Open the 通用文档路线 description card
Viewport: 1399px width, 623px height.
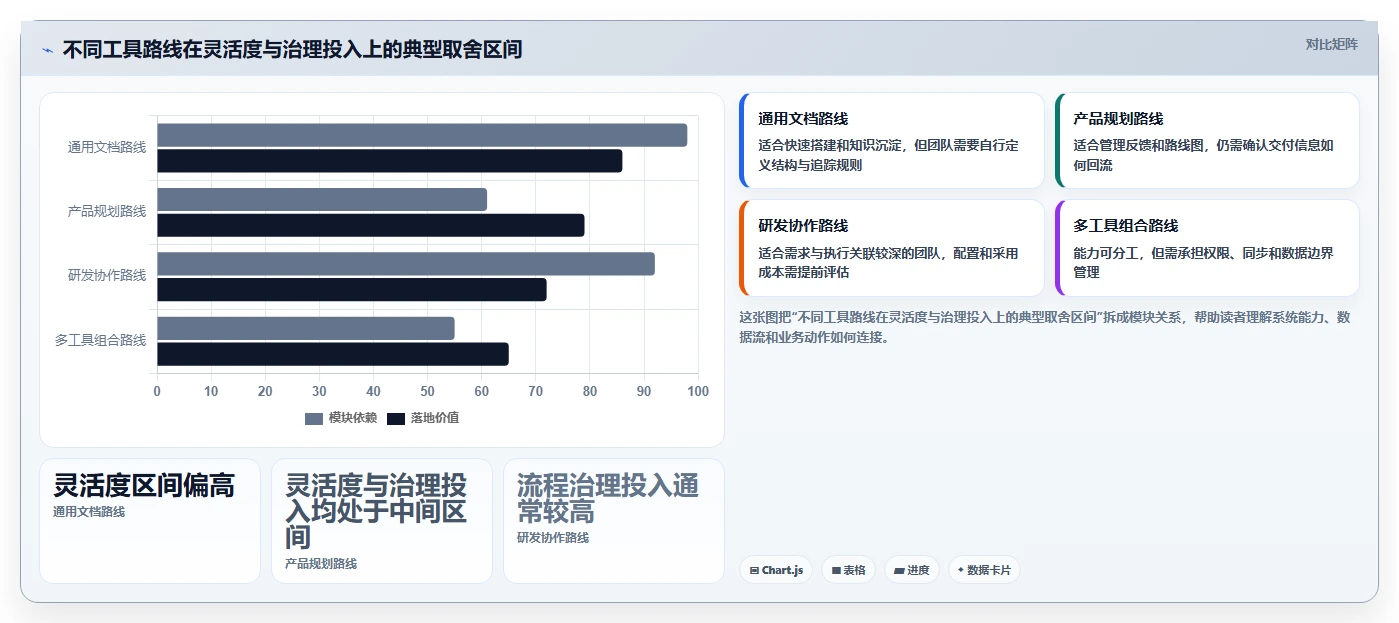891,141
